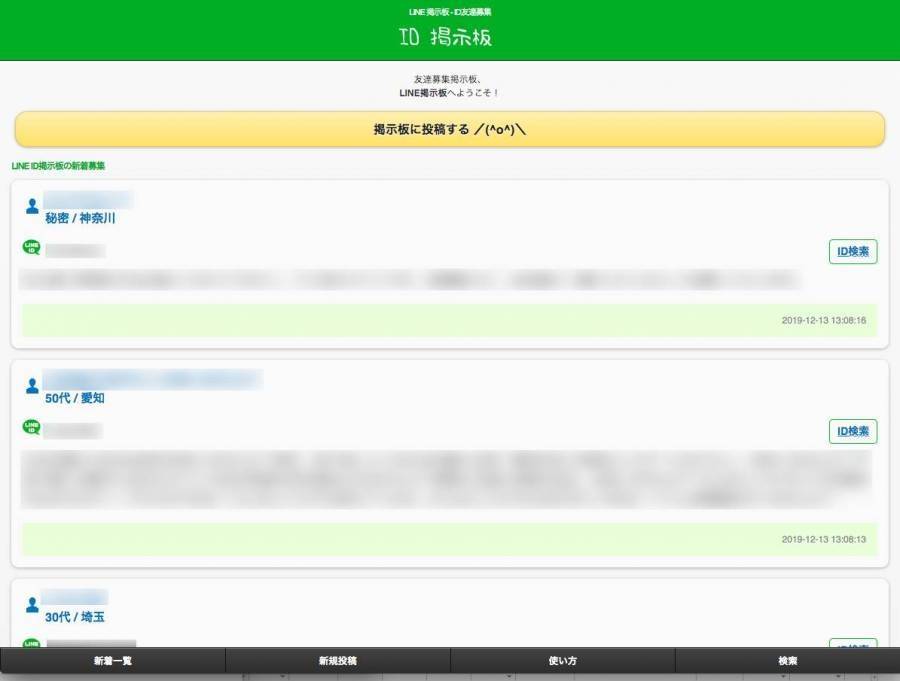Screen dimensions: 900x681
Task: Click the timestamp 2019-12-13 13:08:13
Action: [824, 539]
